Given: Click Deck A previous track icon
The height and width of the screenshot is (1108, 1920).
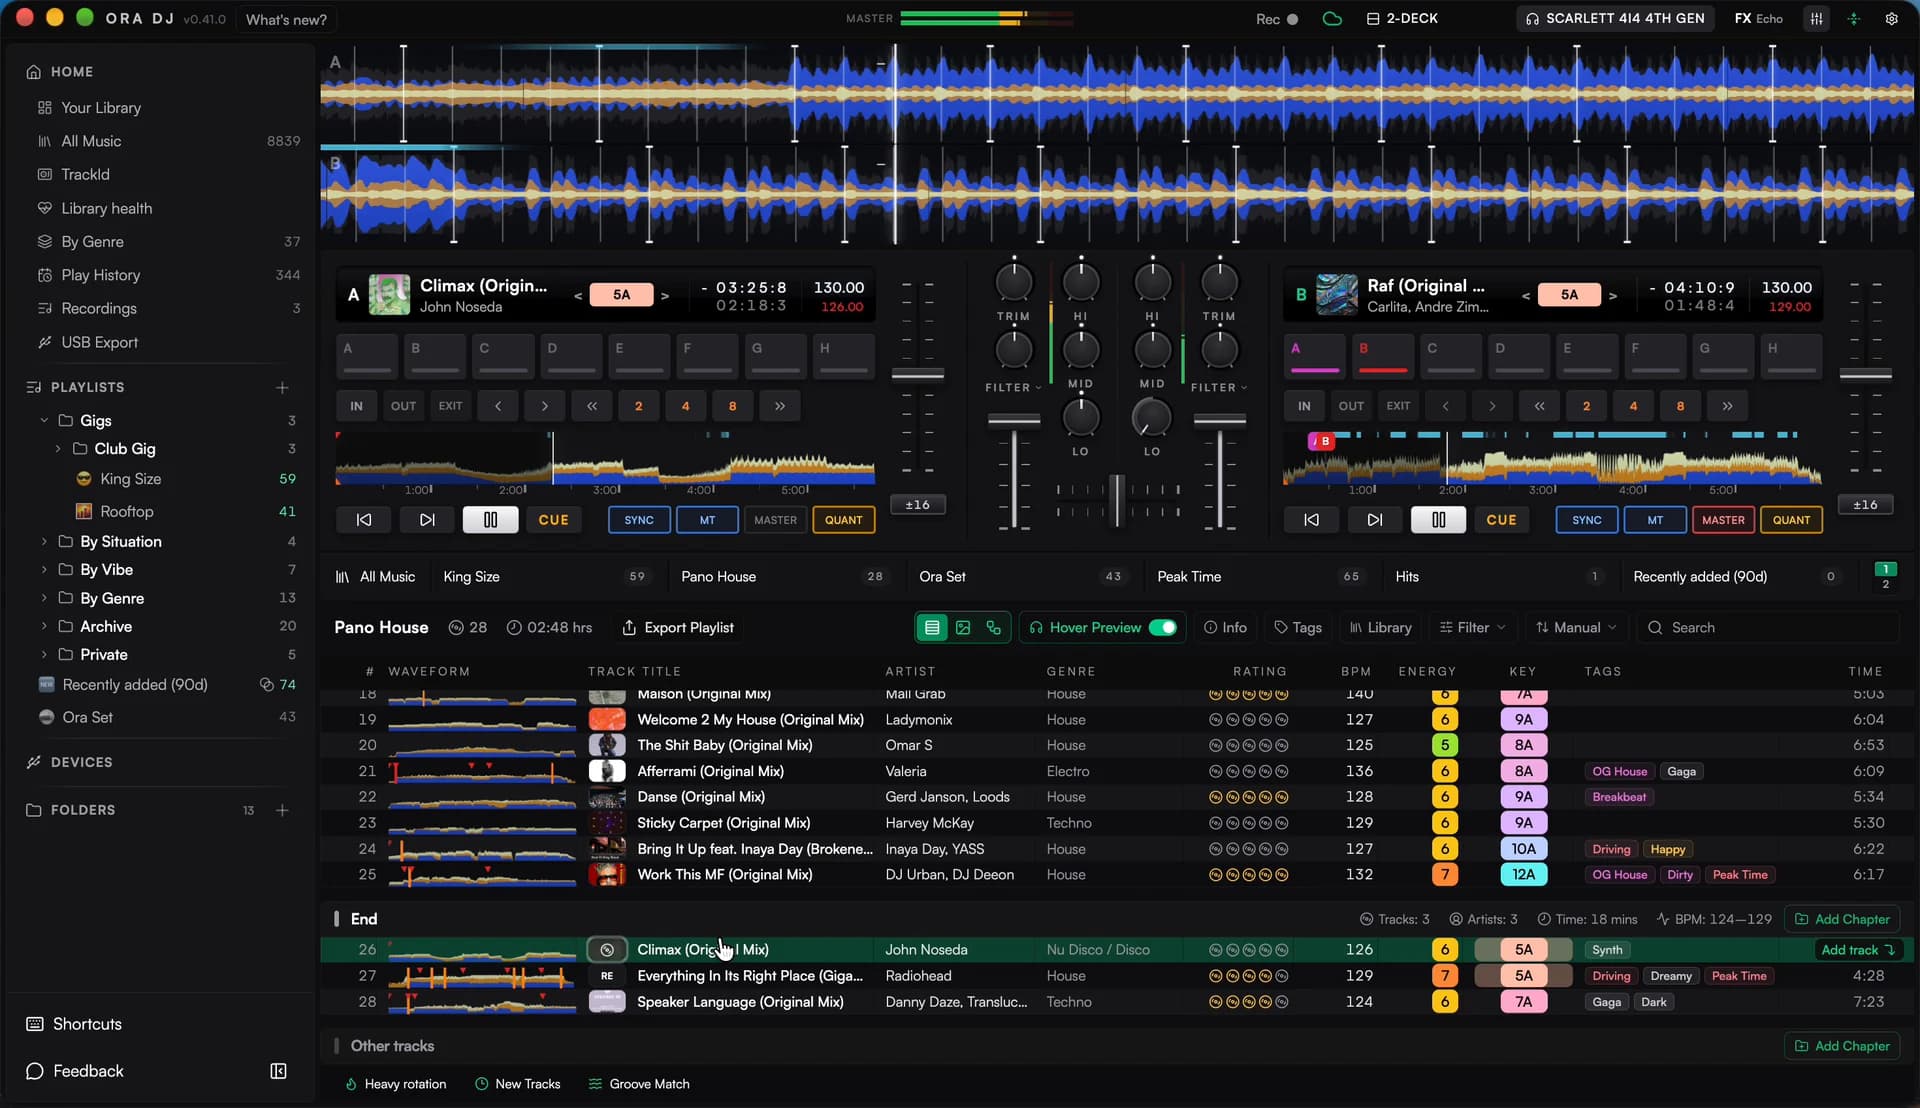Looking at the screenshot, I should [x=364, y=520].
